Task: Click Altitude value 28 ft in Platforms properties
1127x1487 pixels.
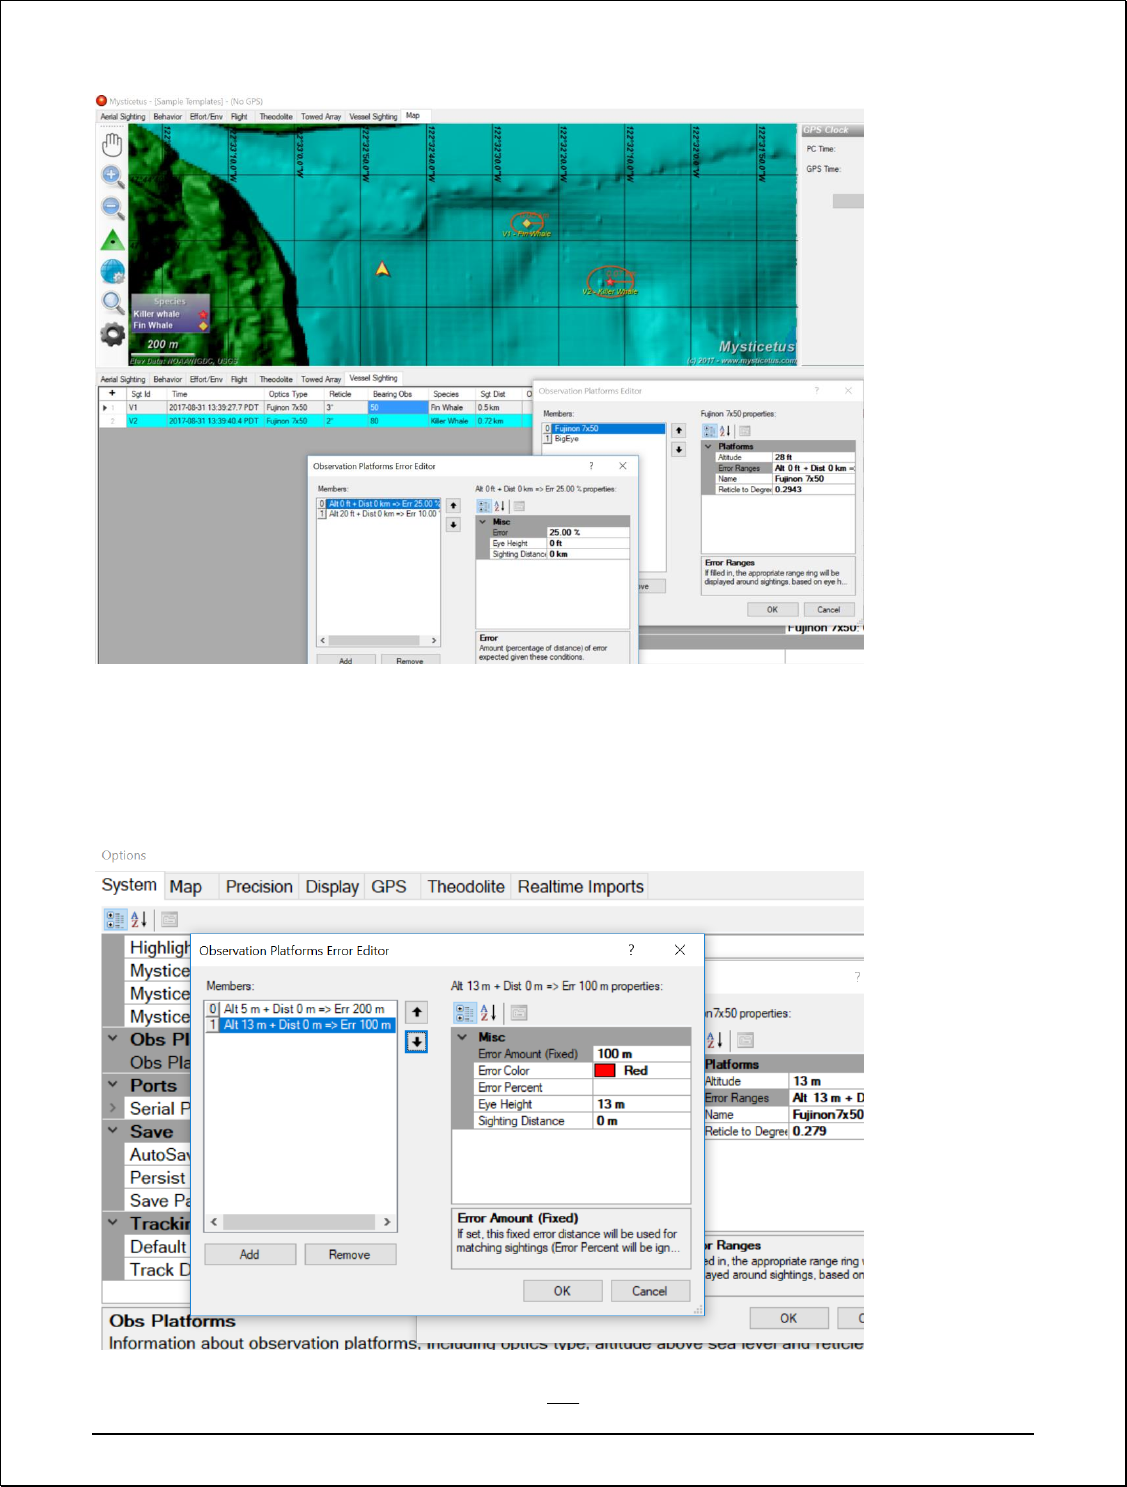Action: [x=814, y=457]
